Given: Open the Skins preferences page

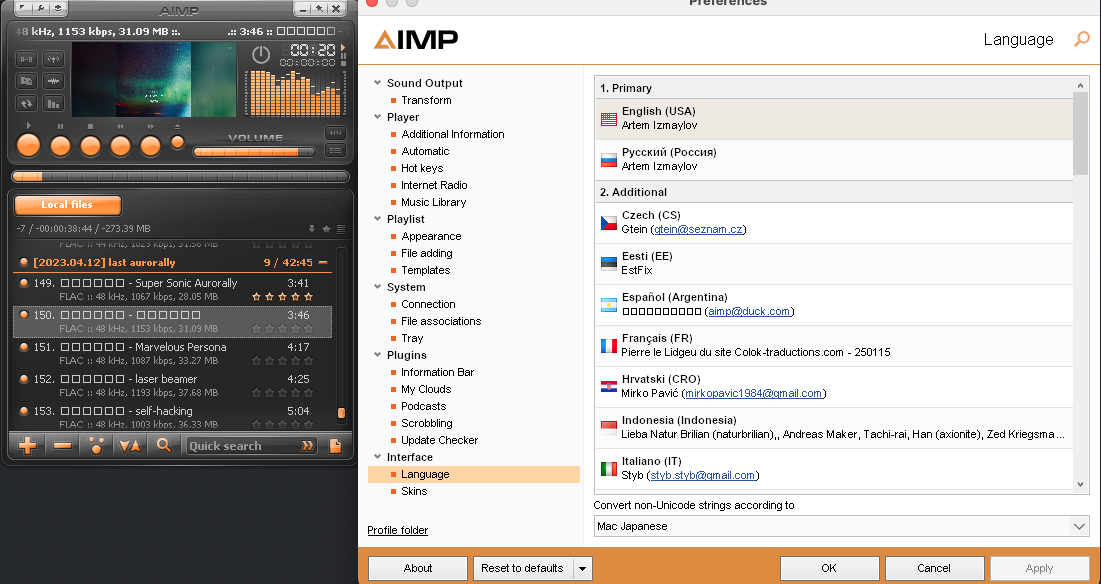Looking at the screenshot, I should click(x=414, y=491).
